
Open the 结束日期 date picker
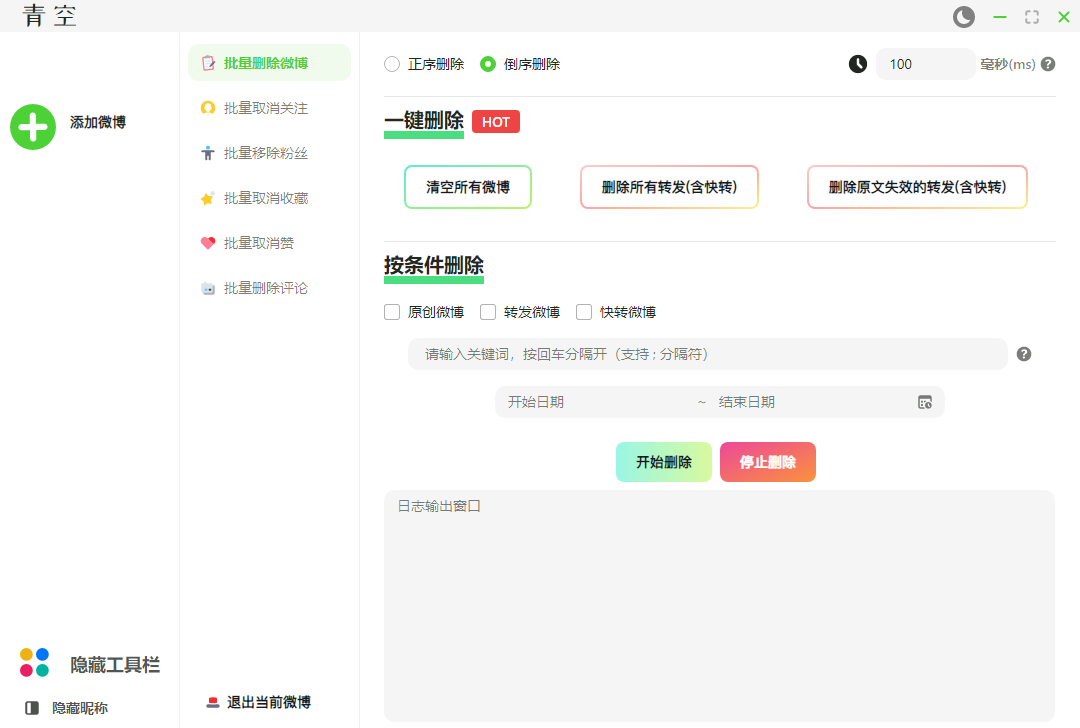(x=800, y=402)
